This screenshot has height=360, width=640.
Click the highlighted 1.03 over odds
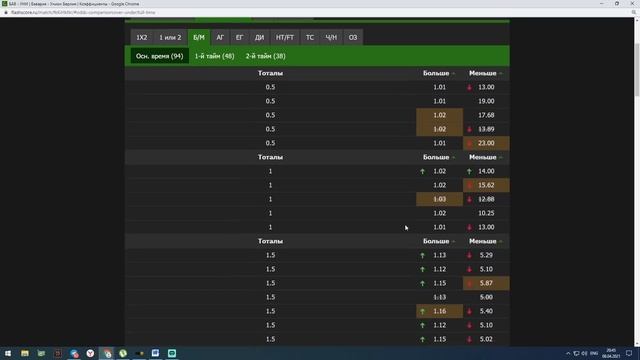click(439, 199)
